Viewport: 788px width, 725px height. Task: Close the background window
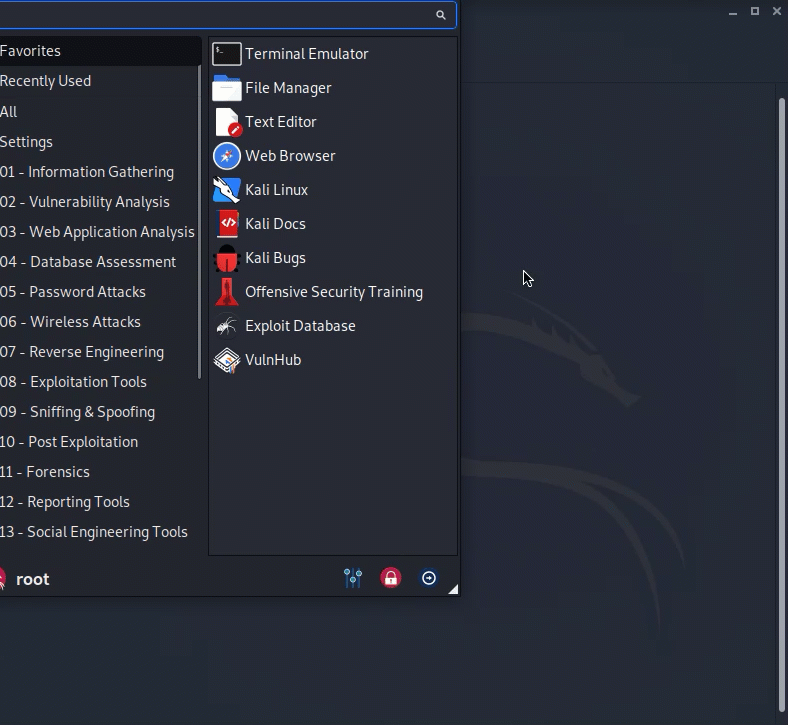777,11
